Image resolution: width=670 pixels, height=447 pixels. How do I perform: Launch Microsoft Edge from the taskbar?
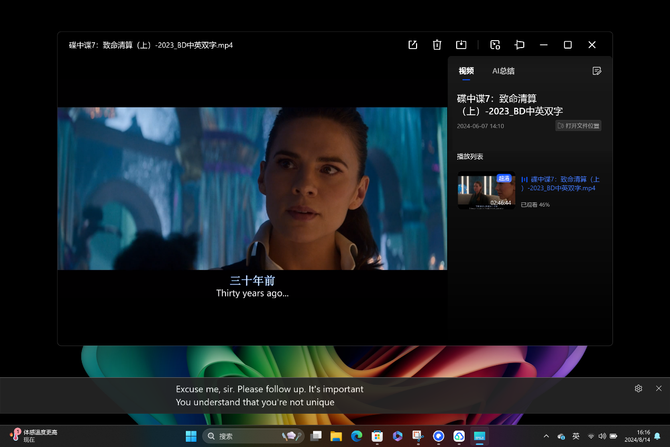356,436
